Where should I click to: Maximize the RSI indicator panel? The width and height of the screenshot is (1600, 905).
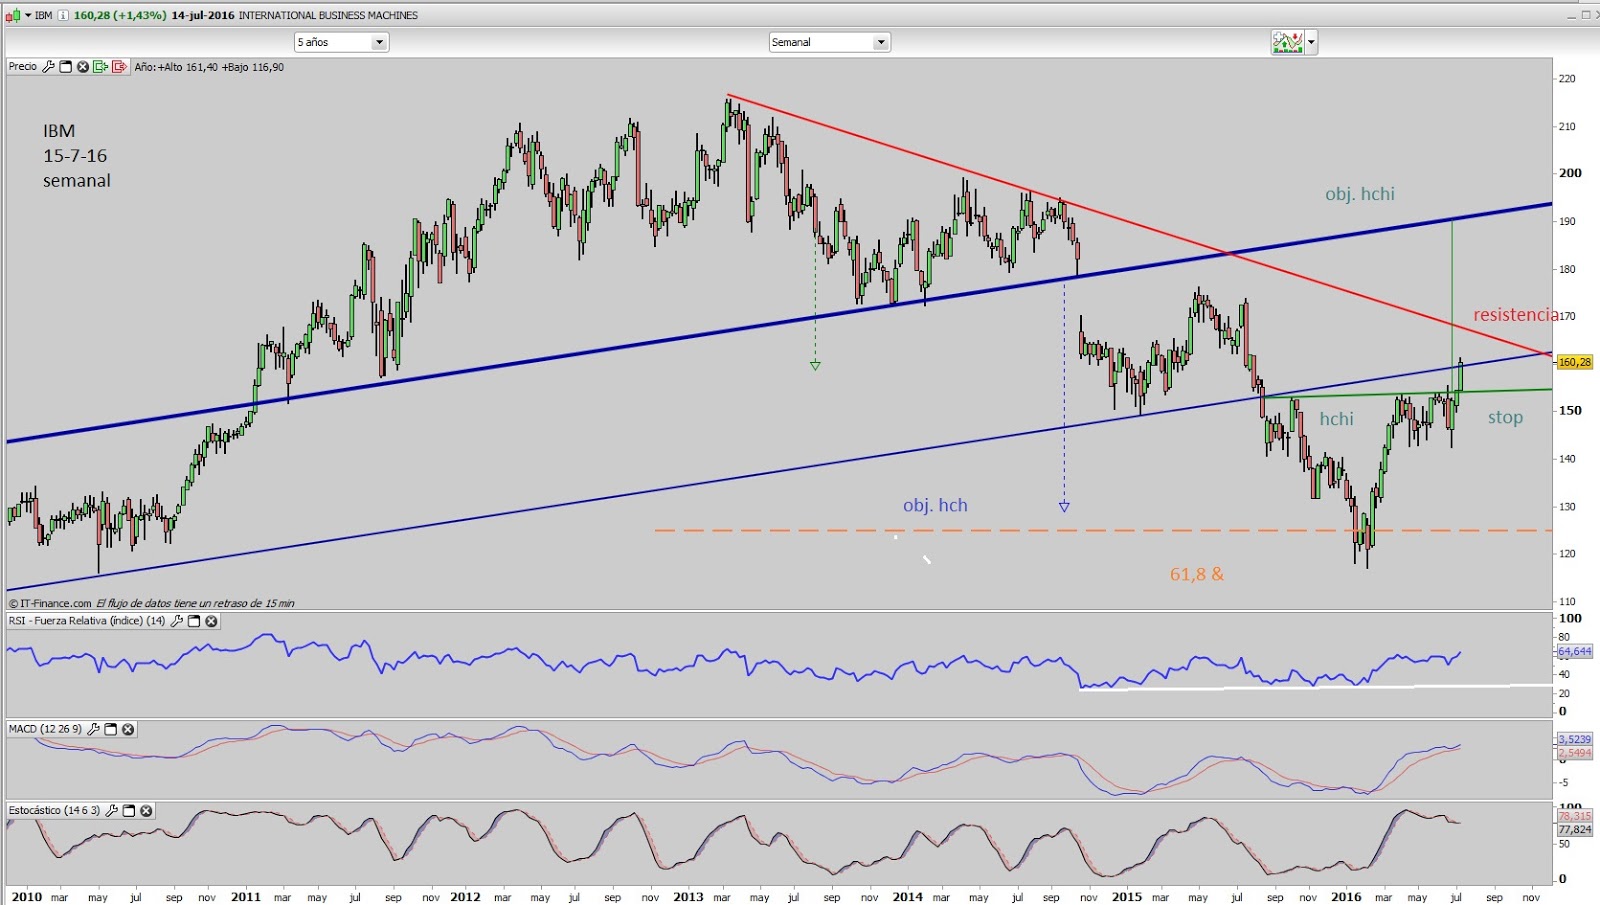click(195, 621)
